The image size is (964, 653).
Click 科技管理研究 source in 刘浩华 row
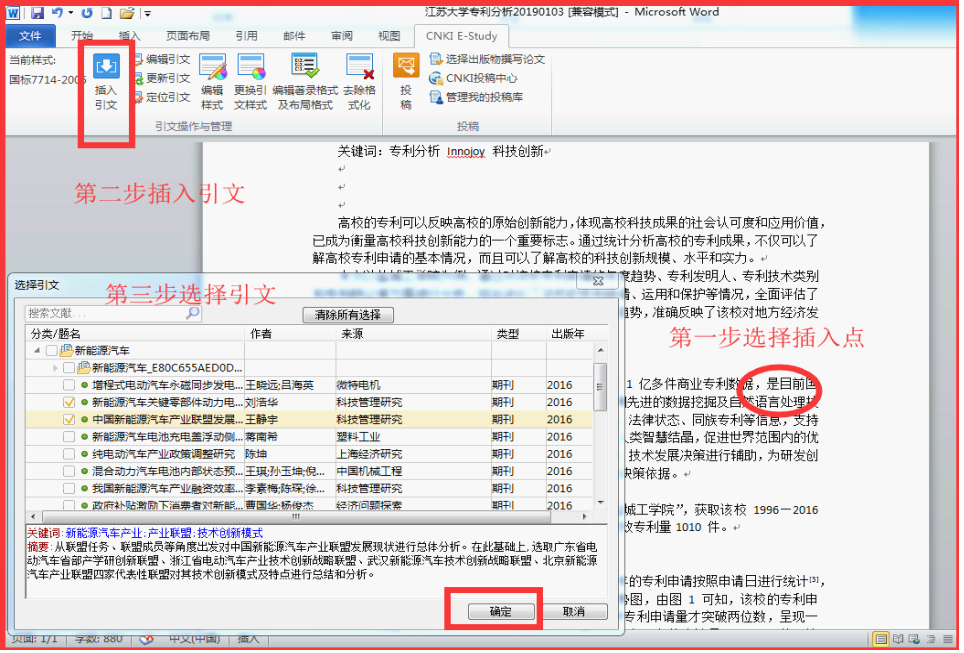pos(369,403)
